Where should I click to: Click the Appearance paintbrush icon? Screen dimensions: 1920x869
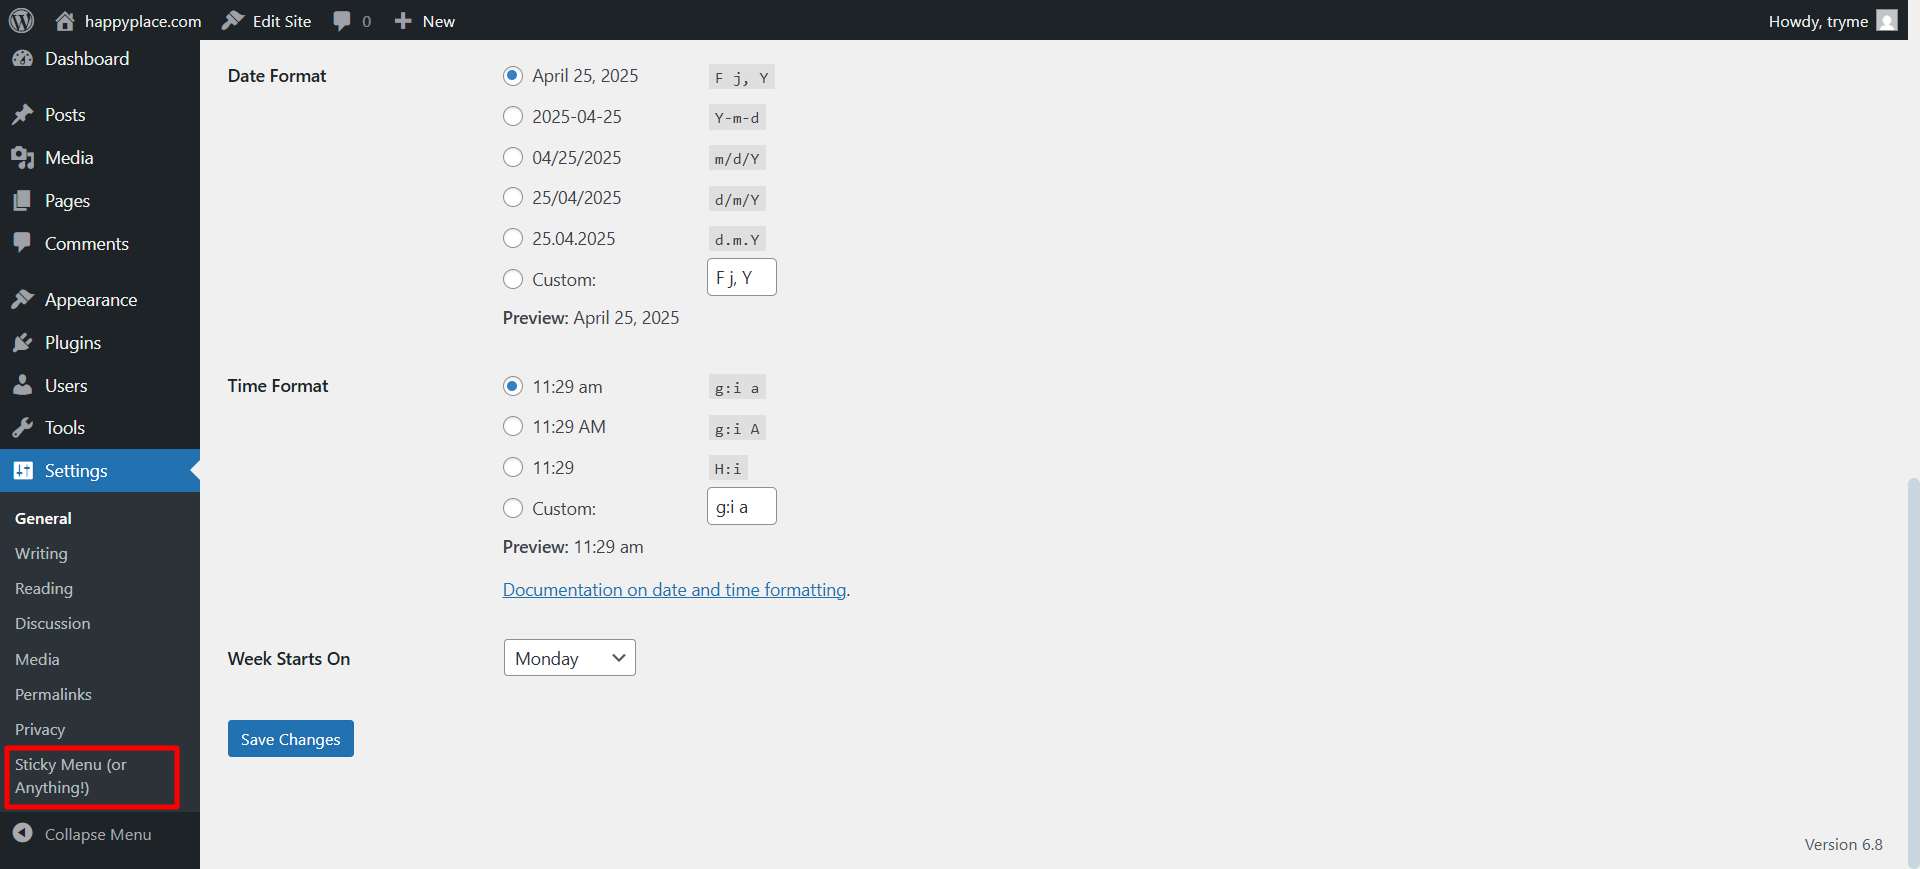23,300
